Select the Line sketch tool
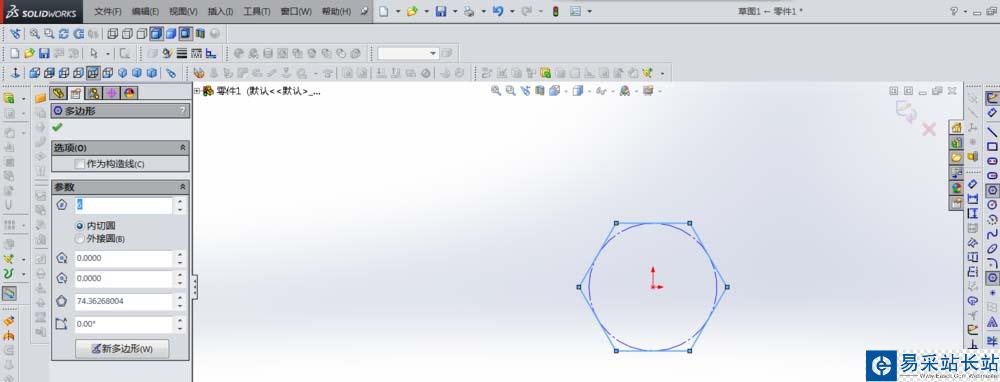1000x382 pixels. [x=992, y=132]
